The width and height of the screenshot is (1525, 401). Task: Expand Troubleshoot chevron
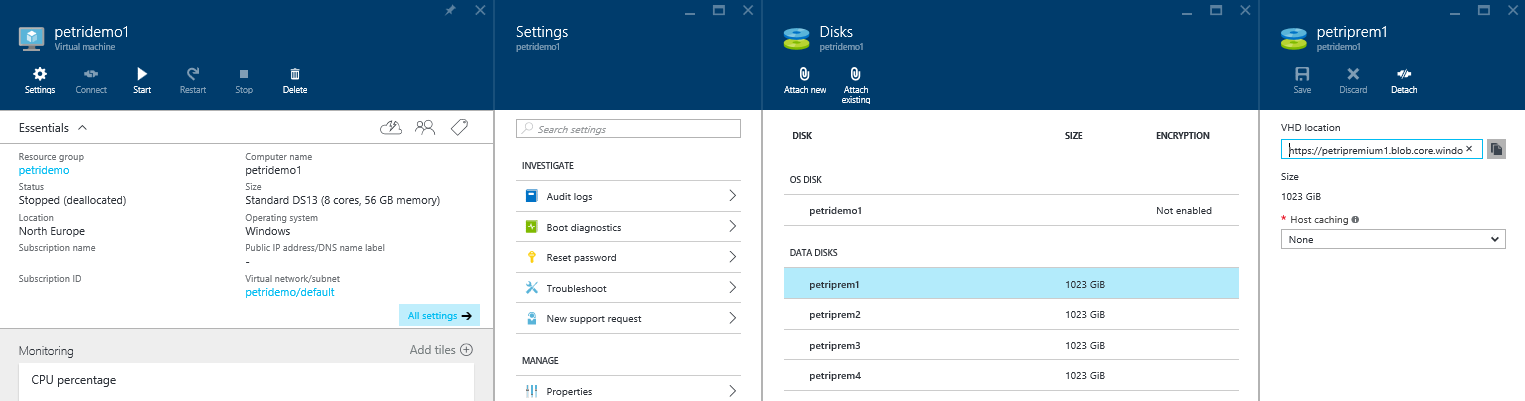[732, 288]
